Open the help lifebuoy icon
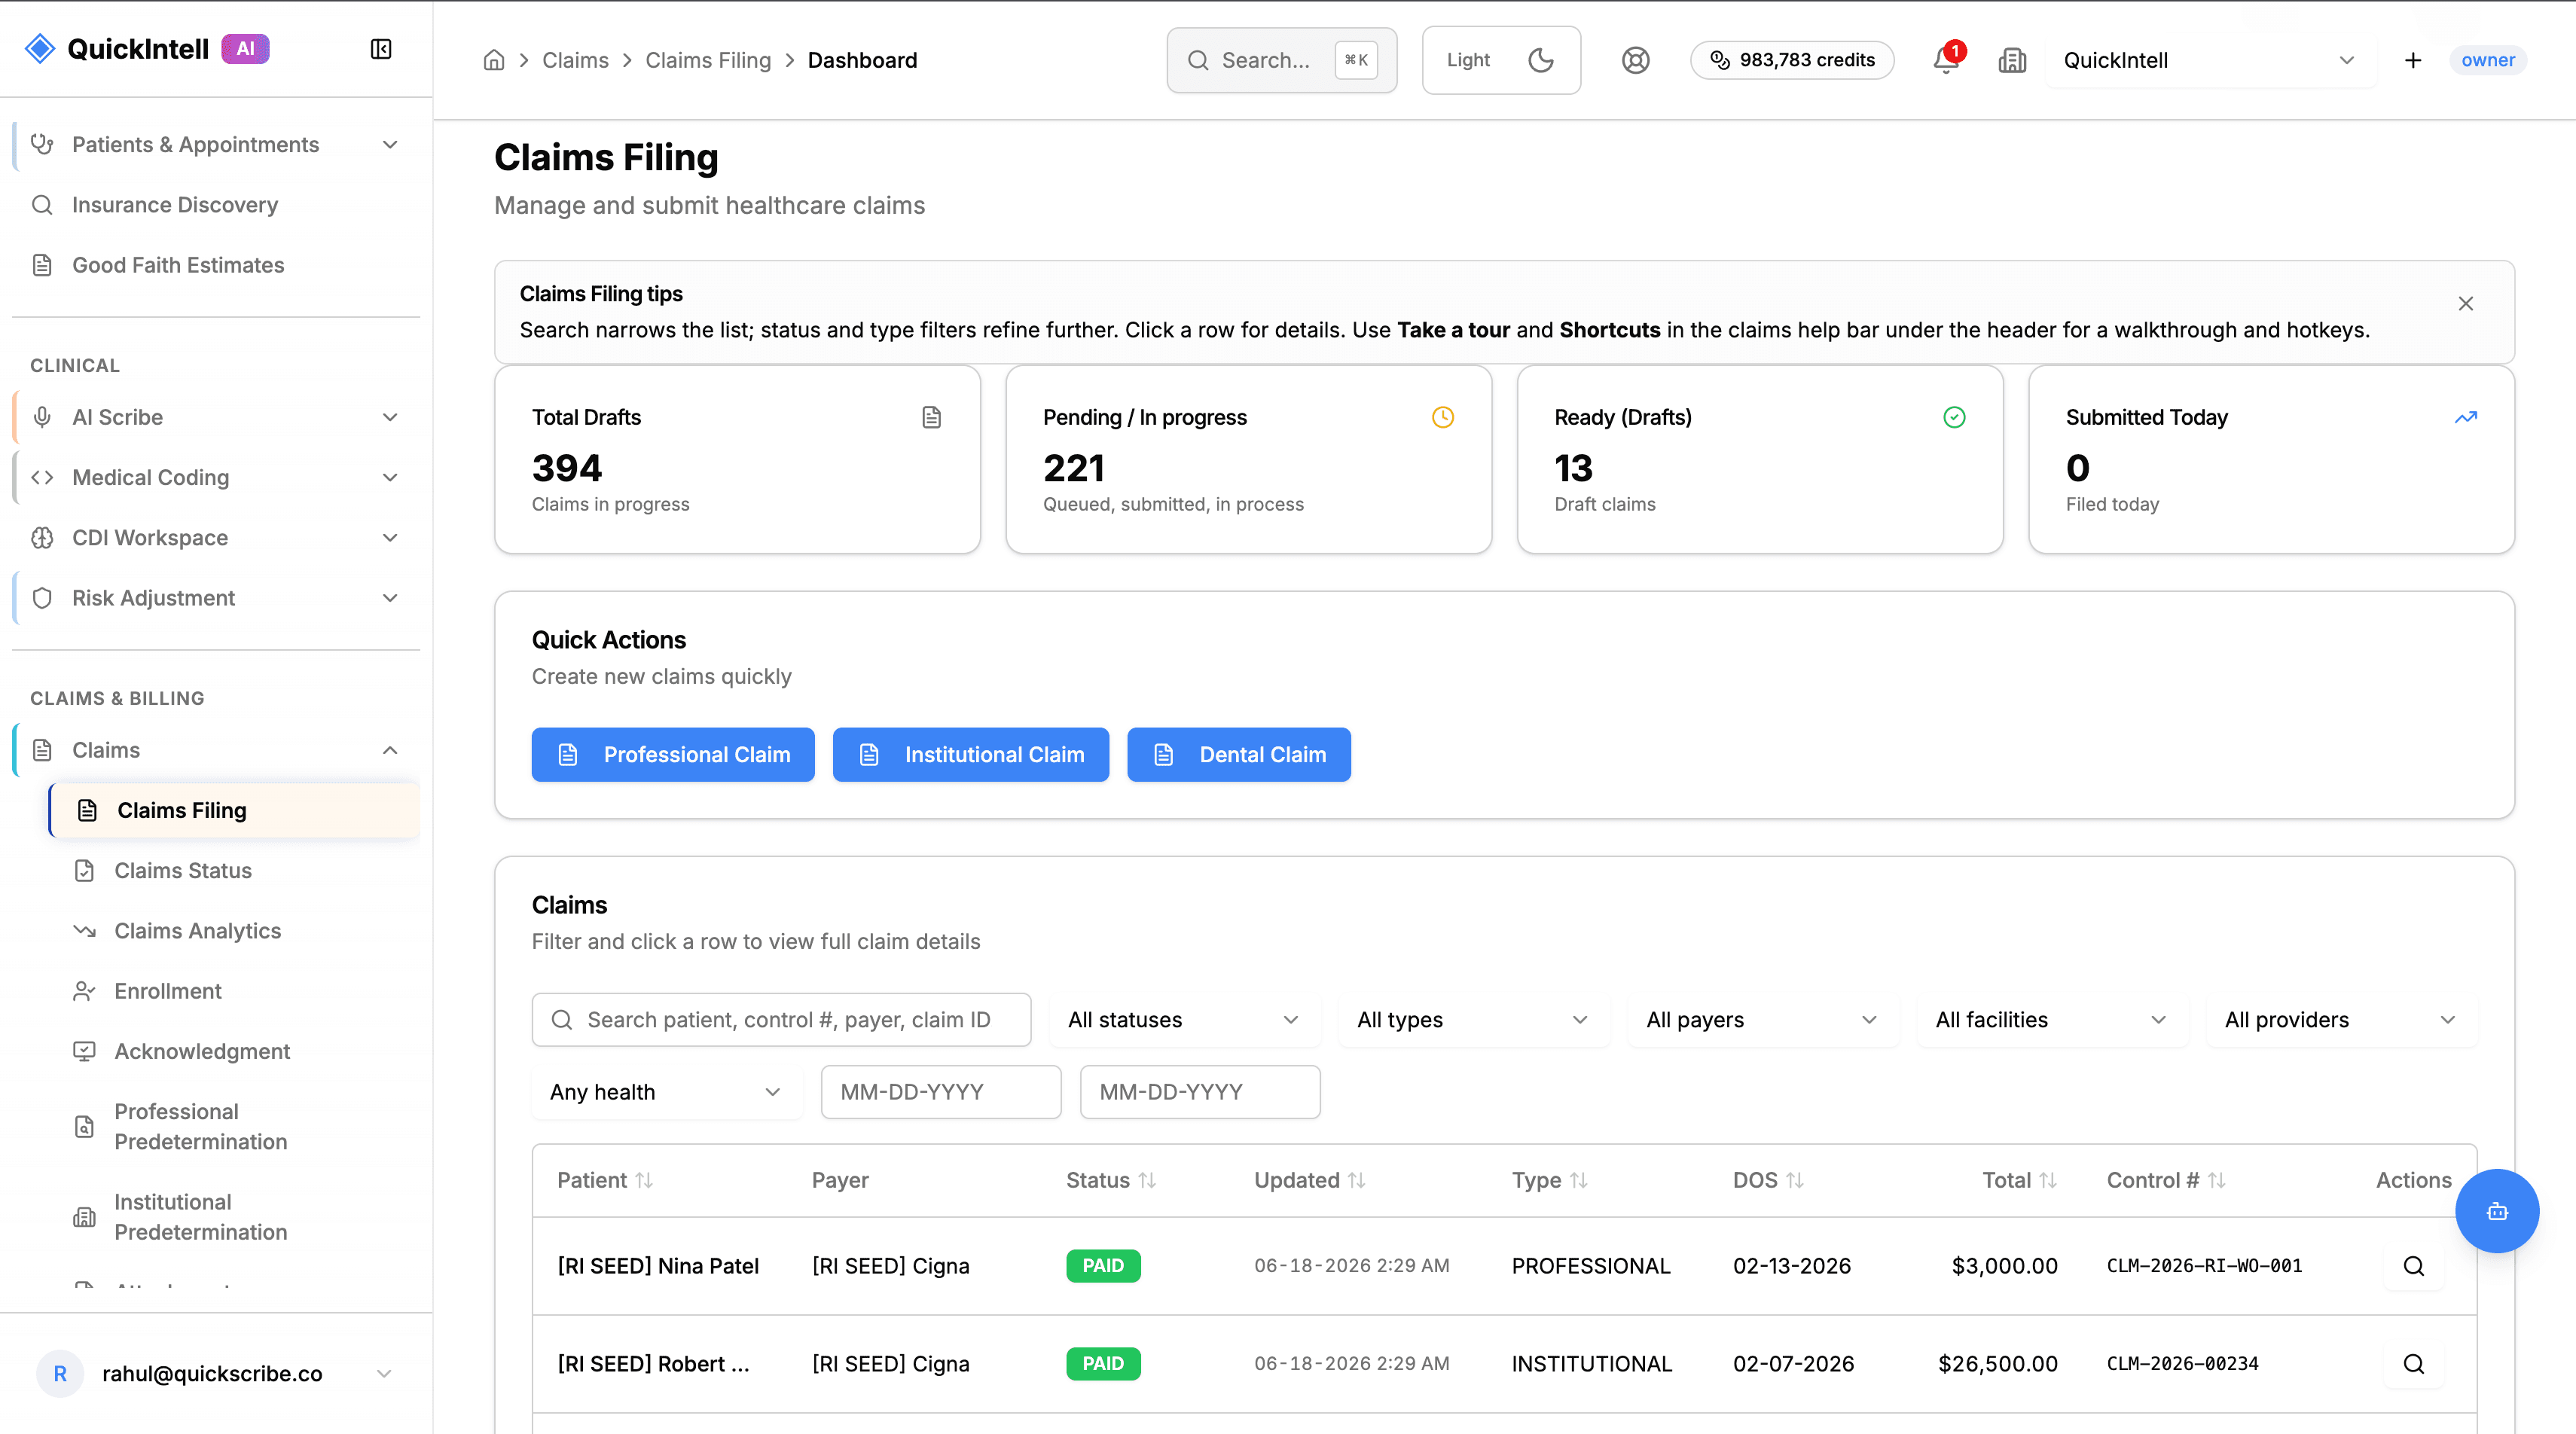The width and height of the screenshot is (2576, 1434). pos(1635,60)
